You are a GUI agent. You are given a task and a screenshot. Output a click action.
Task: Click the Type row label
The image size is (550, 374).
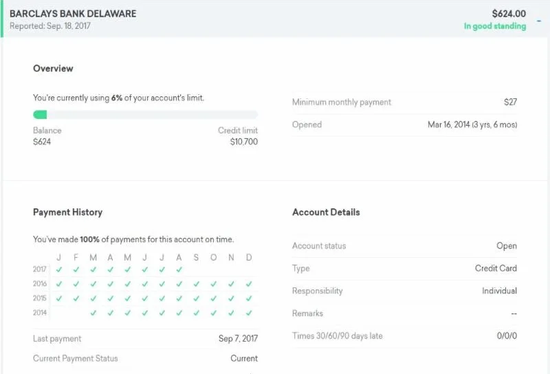(x=301, y=268)
